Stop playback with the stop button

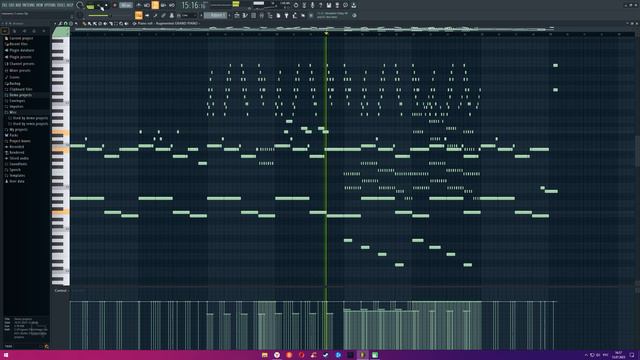click(107, 5)
